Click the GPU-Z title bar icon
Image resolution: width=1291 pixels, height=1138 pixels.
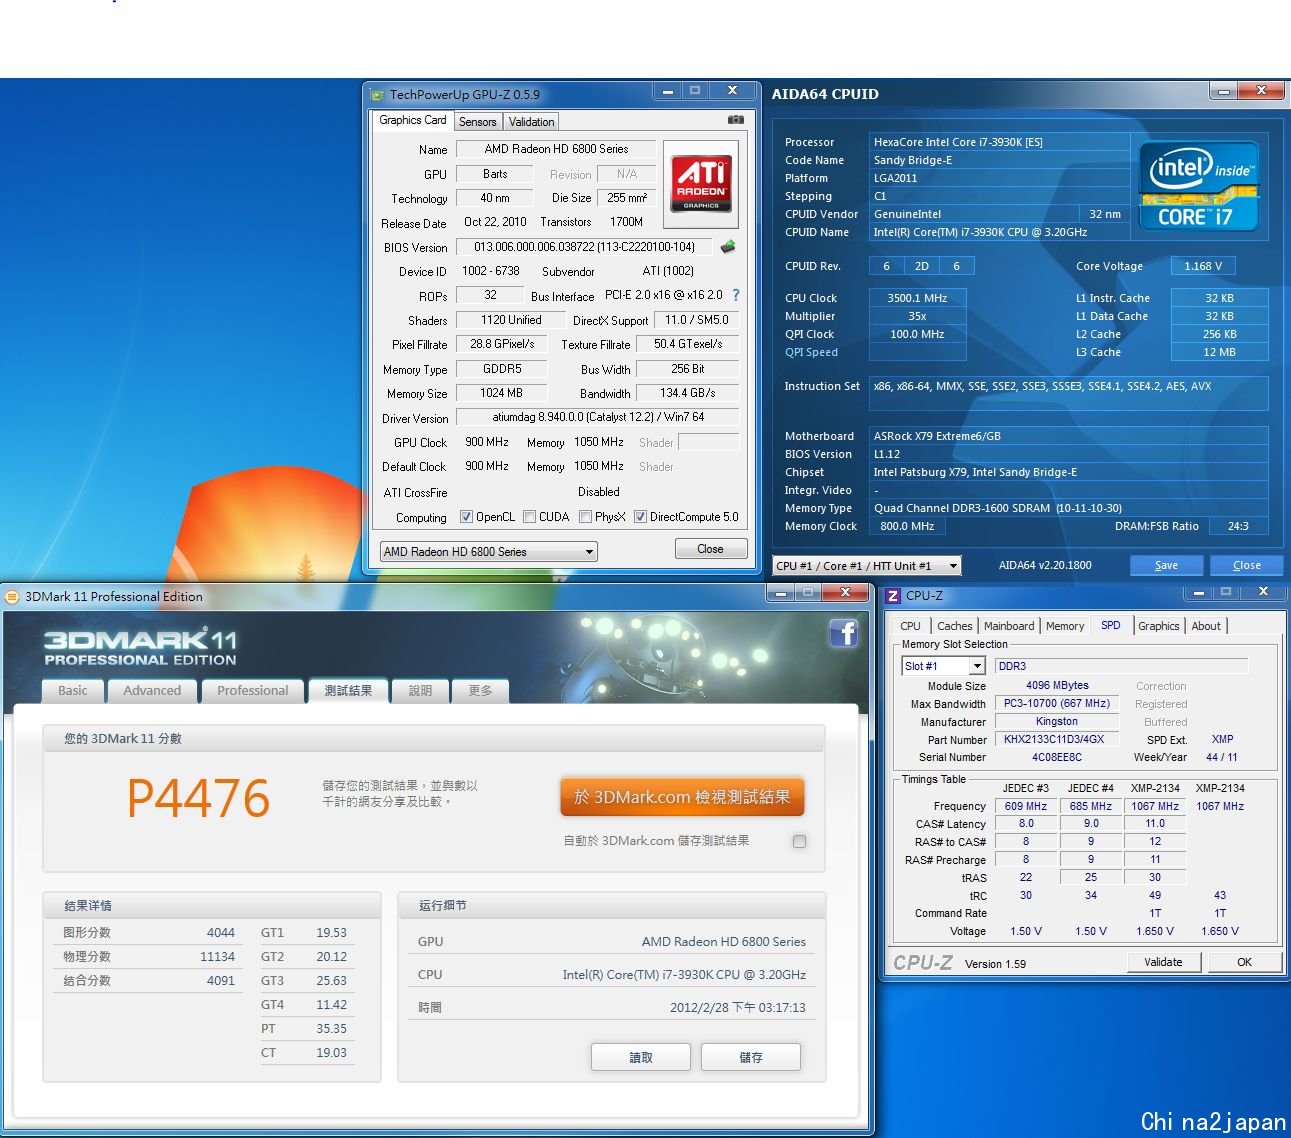click(x=377, y=95)
